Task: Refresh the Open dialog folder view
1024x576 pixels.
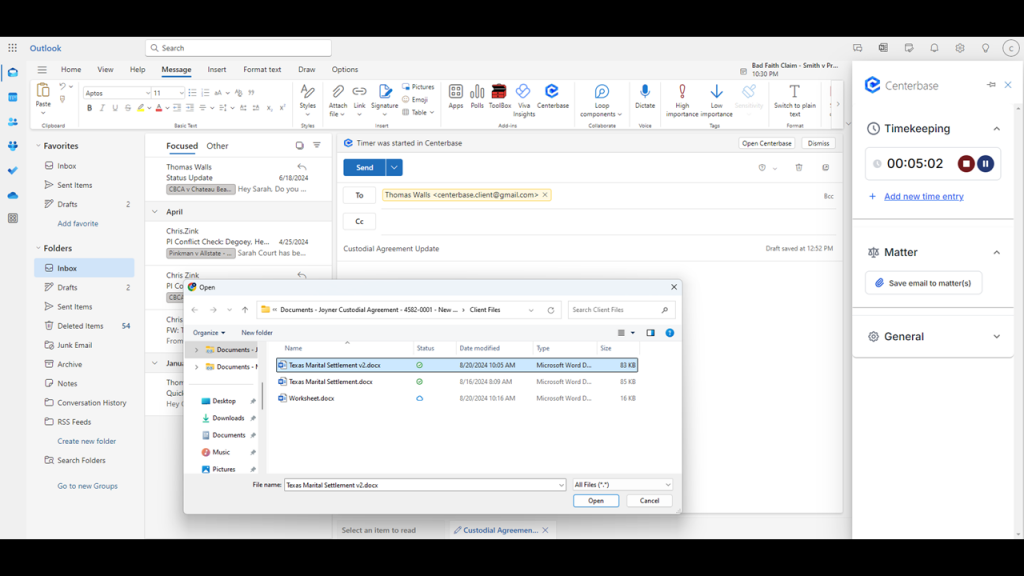Action: tap(551, 310)
